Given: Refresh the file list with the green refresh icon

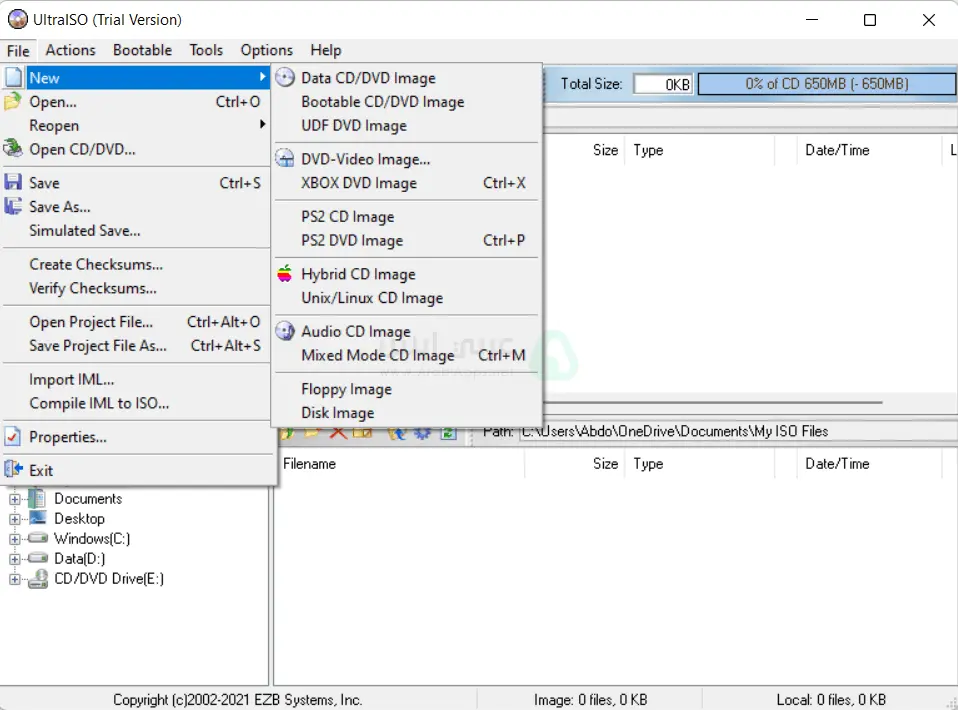Looking at the screenshot, I should pos(447,432).
